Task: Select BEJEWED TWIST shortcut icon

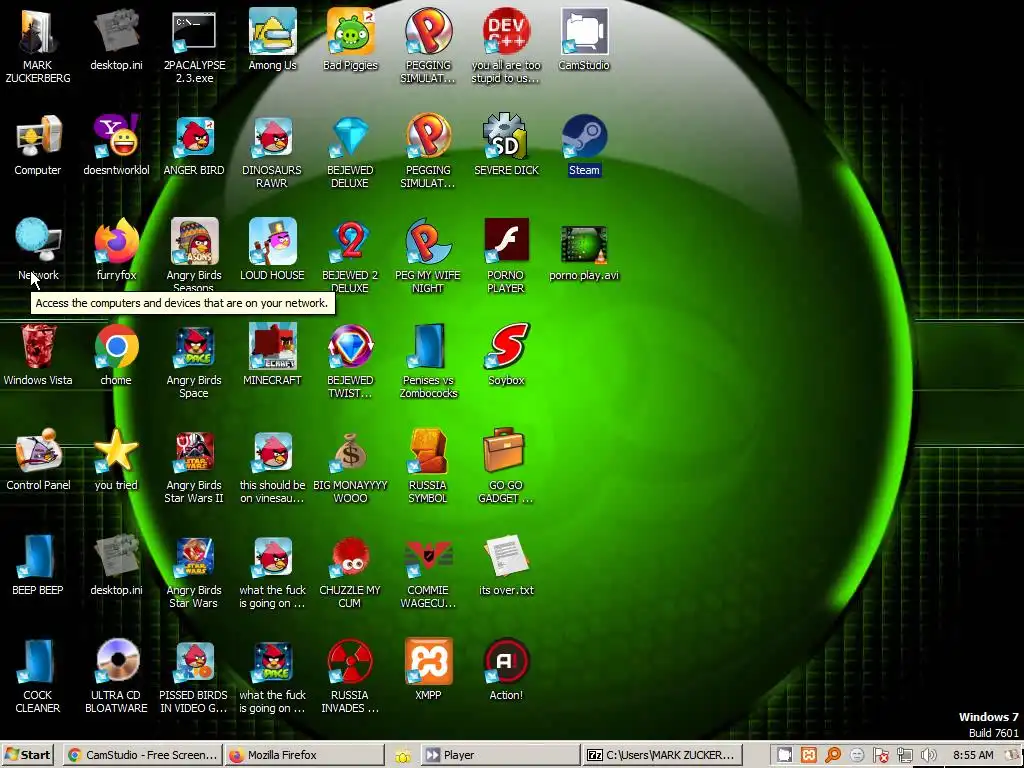Action: [351, 347]
